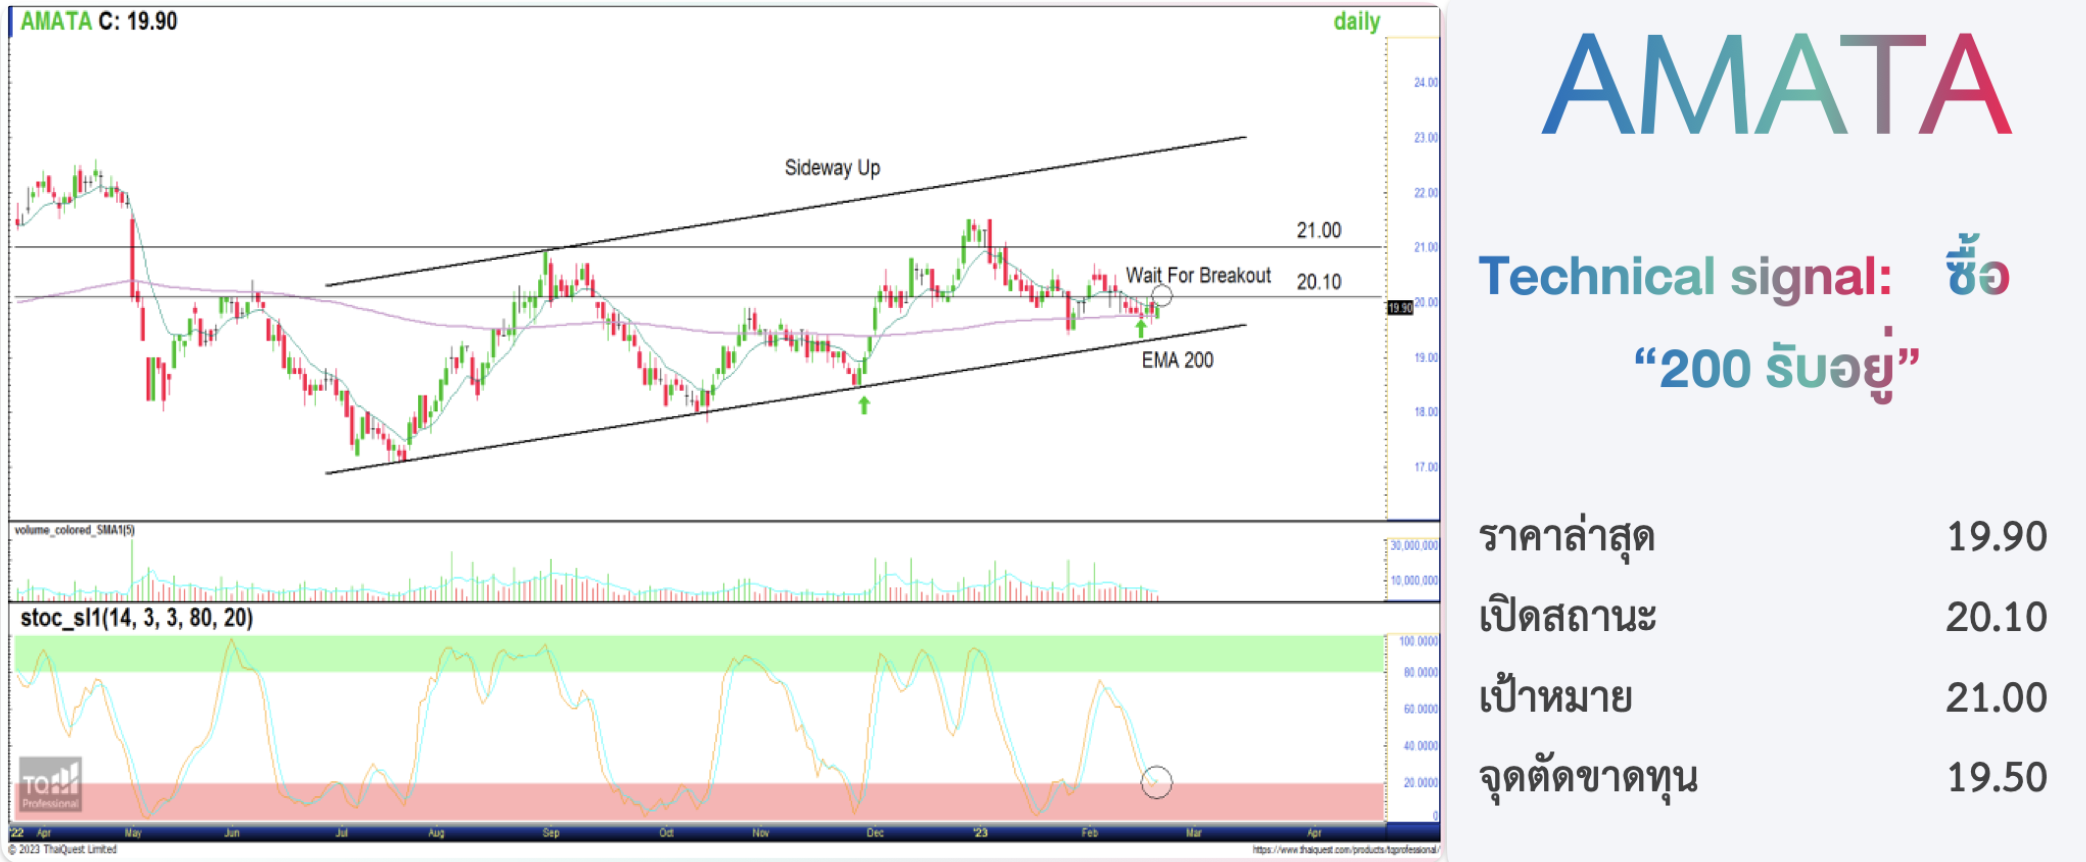The width and height of the screenshot is (2086, 862).
Task: Click the "เป้าหมาย" row label
Action: pyautogui.click(x=1555, y=696)
